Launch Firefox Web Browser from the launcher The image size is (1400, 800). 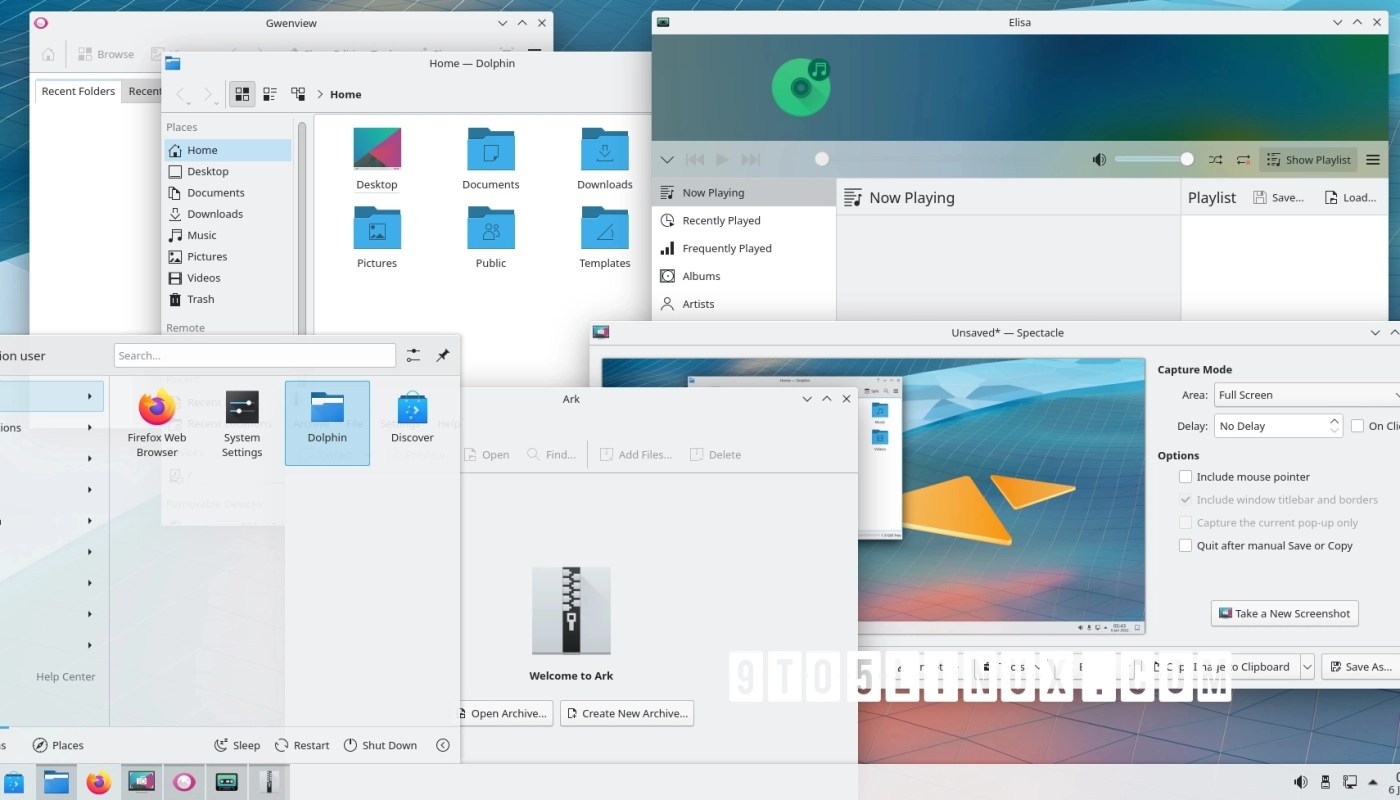tap(157, 423)
